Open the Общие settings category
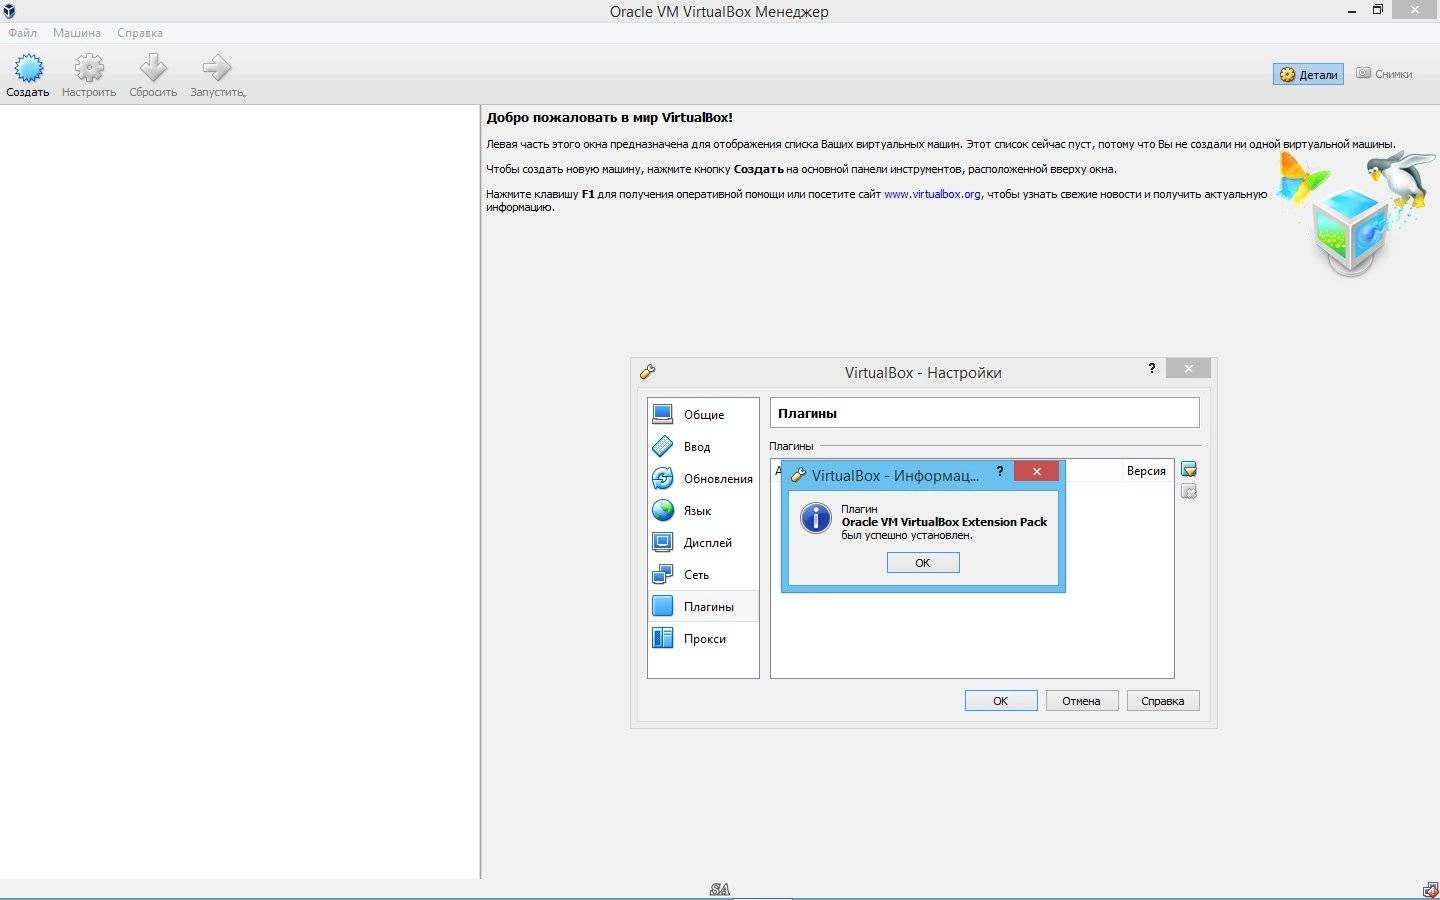 tap(703, 414)
